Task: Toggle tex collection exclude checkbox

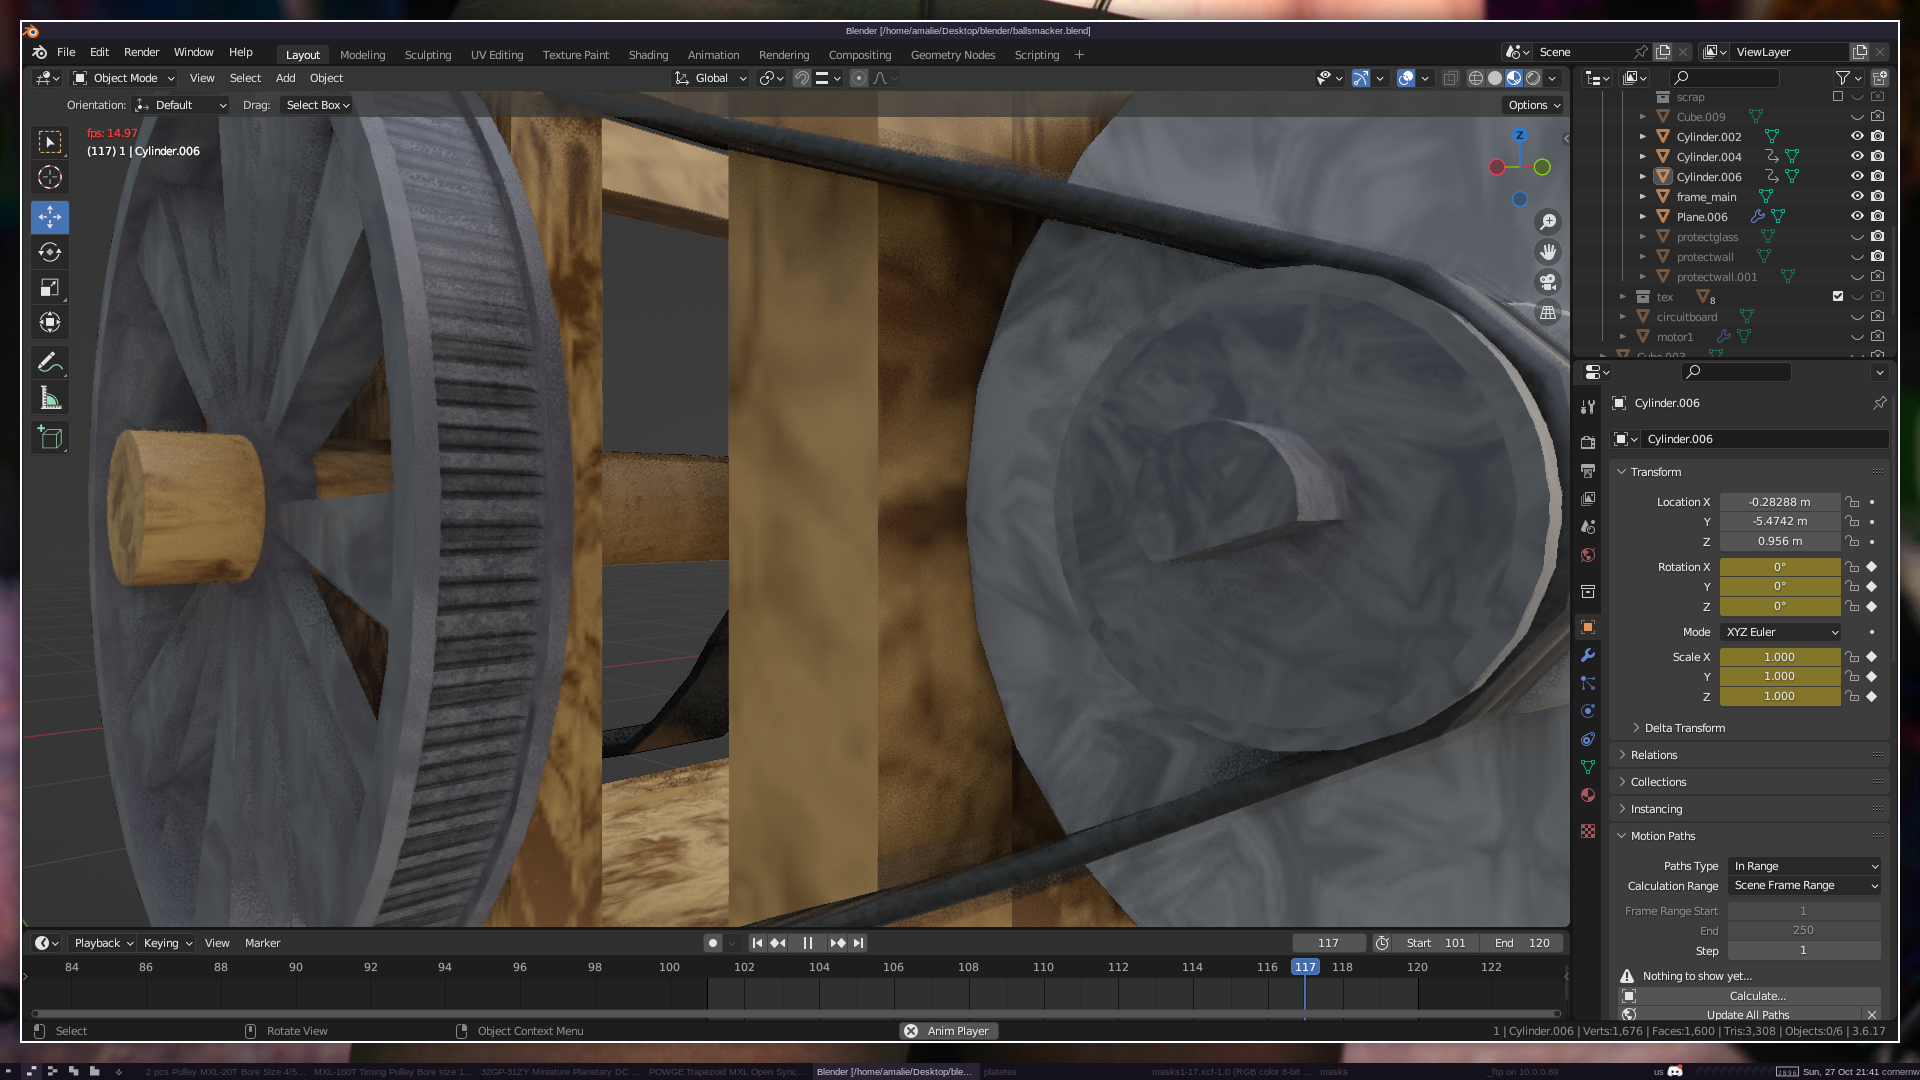Action: click(x=1838, y=296)
